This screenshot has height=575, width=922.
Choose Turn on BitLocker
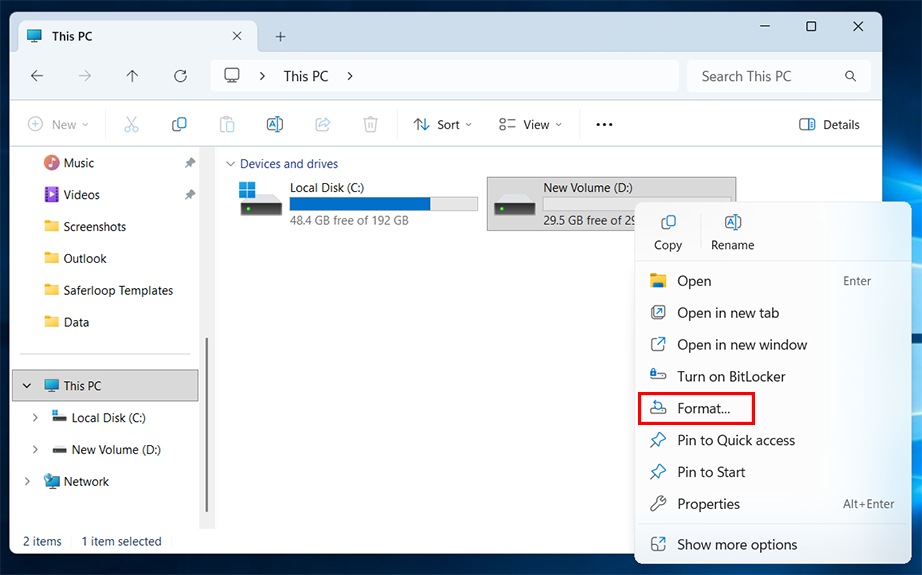773,376
